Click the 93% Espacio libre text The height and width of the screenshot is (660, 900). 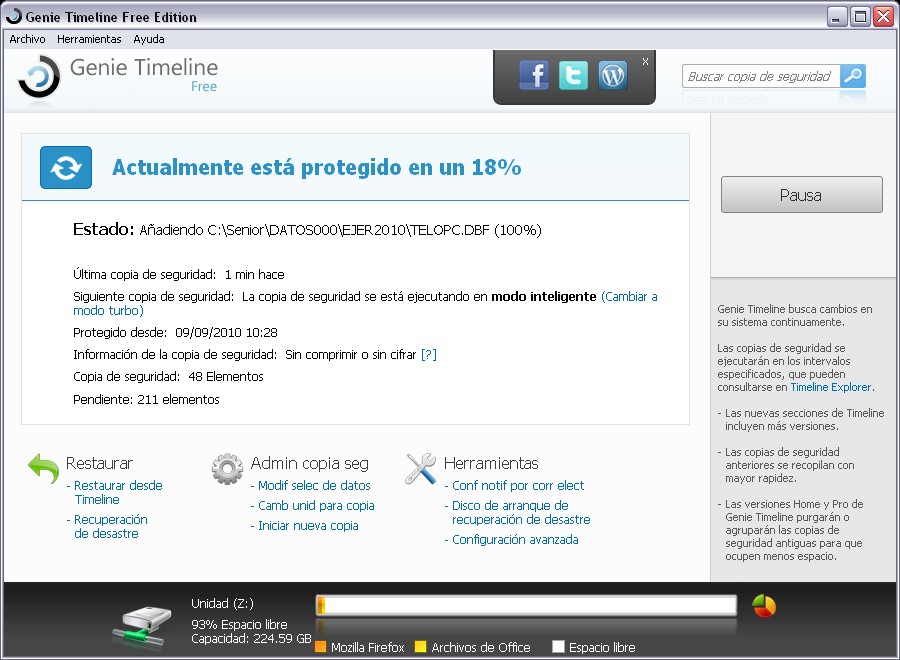[x=239, y=624]
